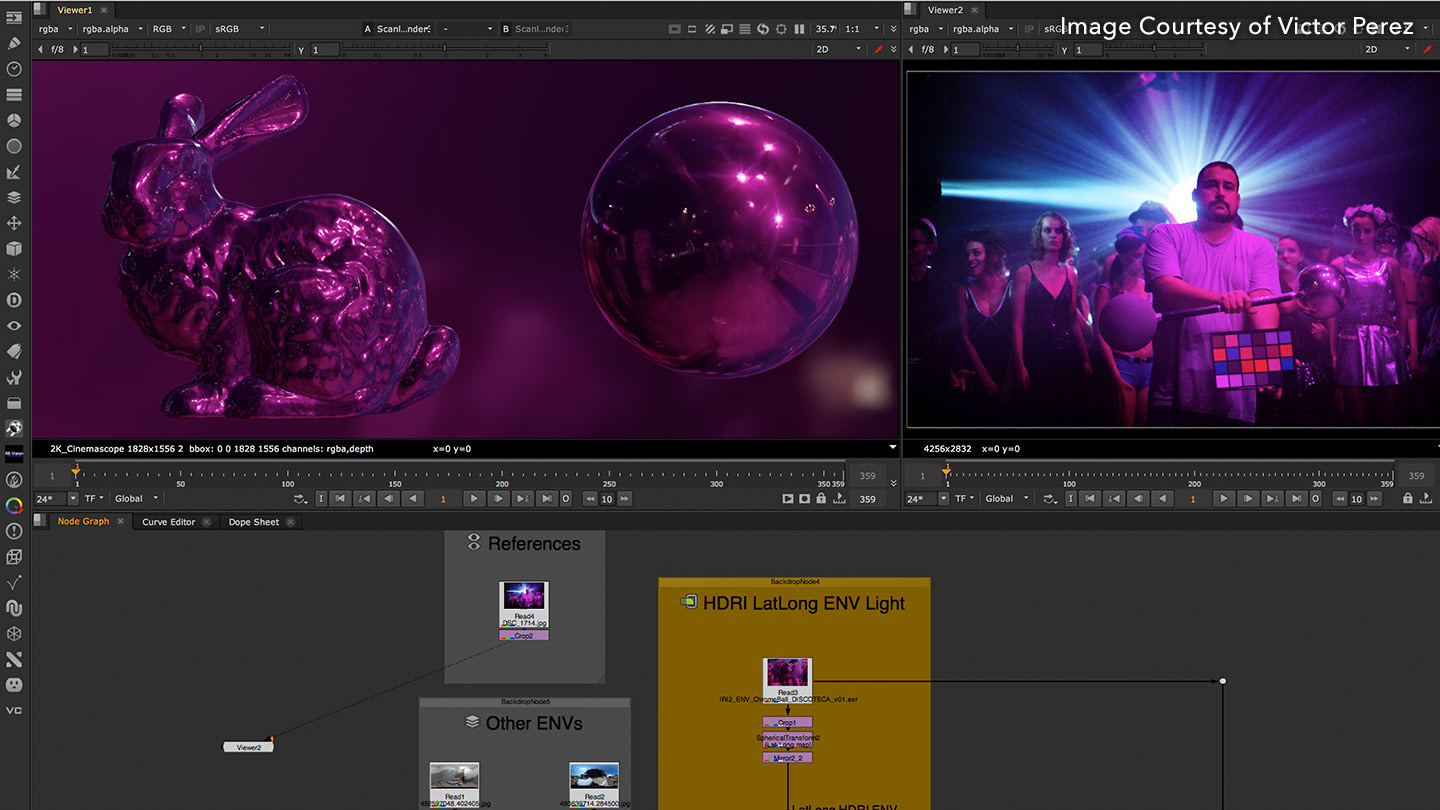Open the Transform nodes move icon
Screen dimensions: 1440x810
coord(14,223)
